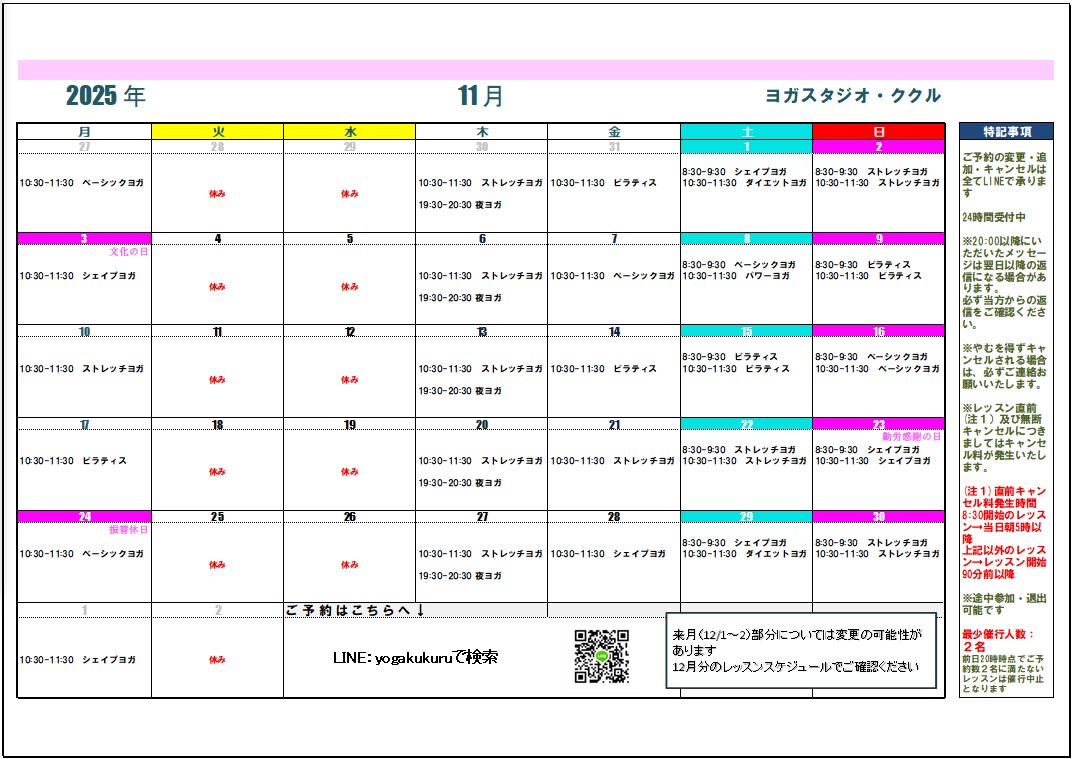Select the 火 yellow column header
1072x759 pixels.
click(x=217, y=131)
